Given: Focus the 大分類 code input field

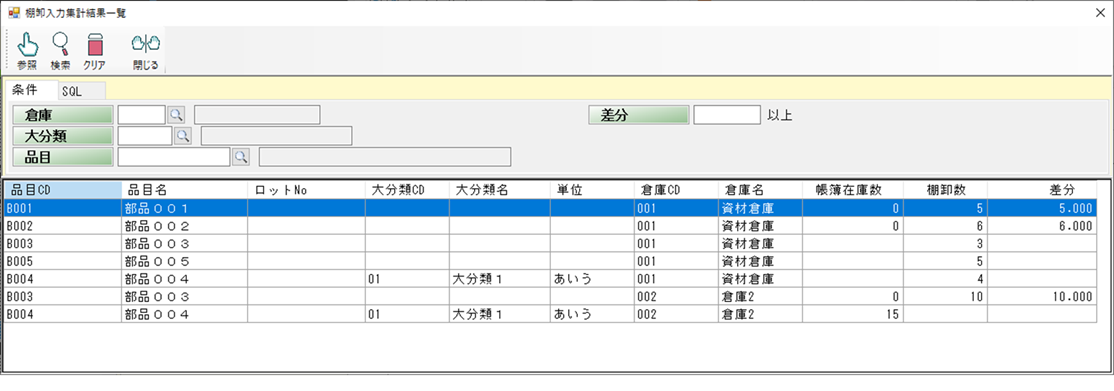Looking at the screenshot, I should 145,135.
